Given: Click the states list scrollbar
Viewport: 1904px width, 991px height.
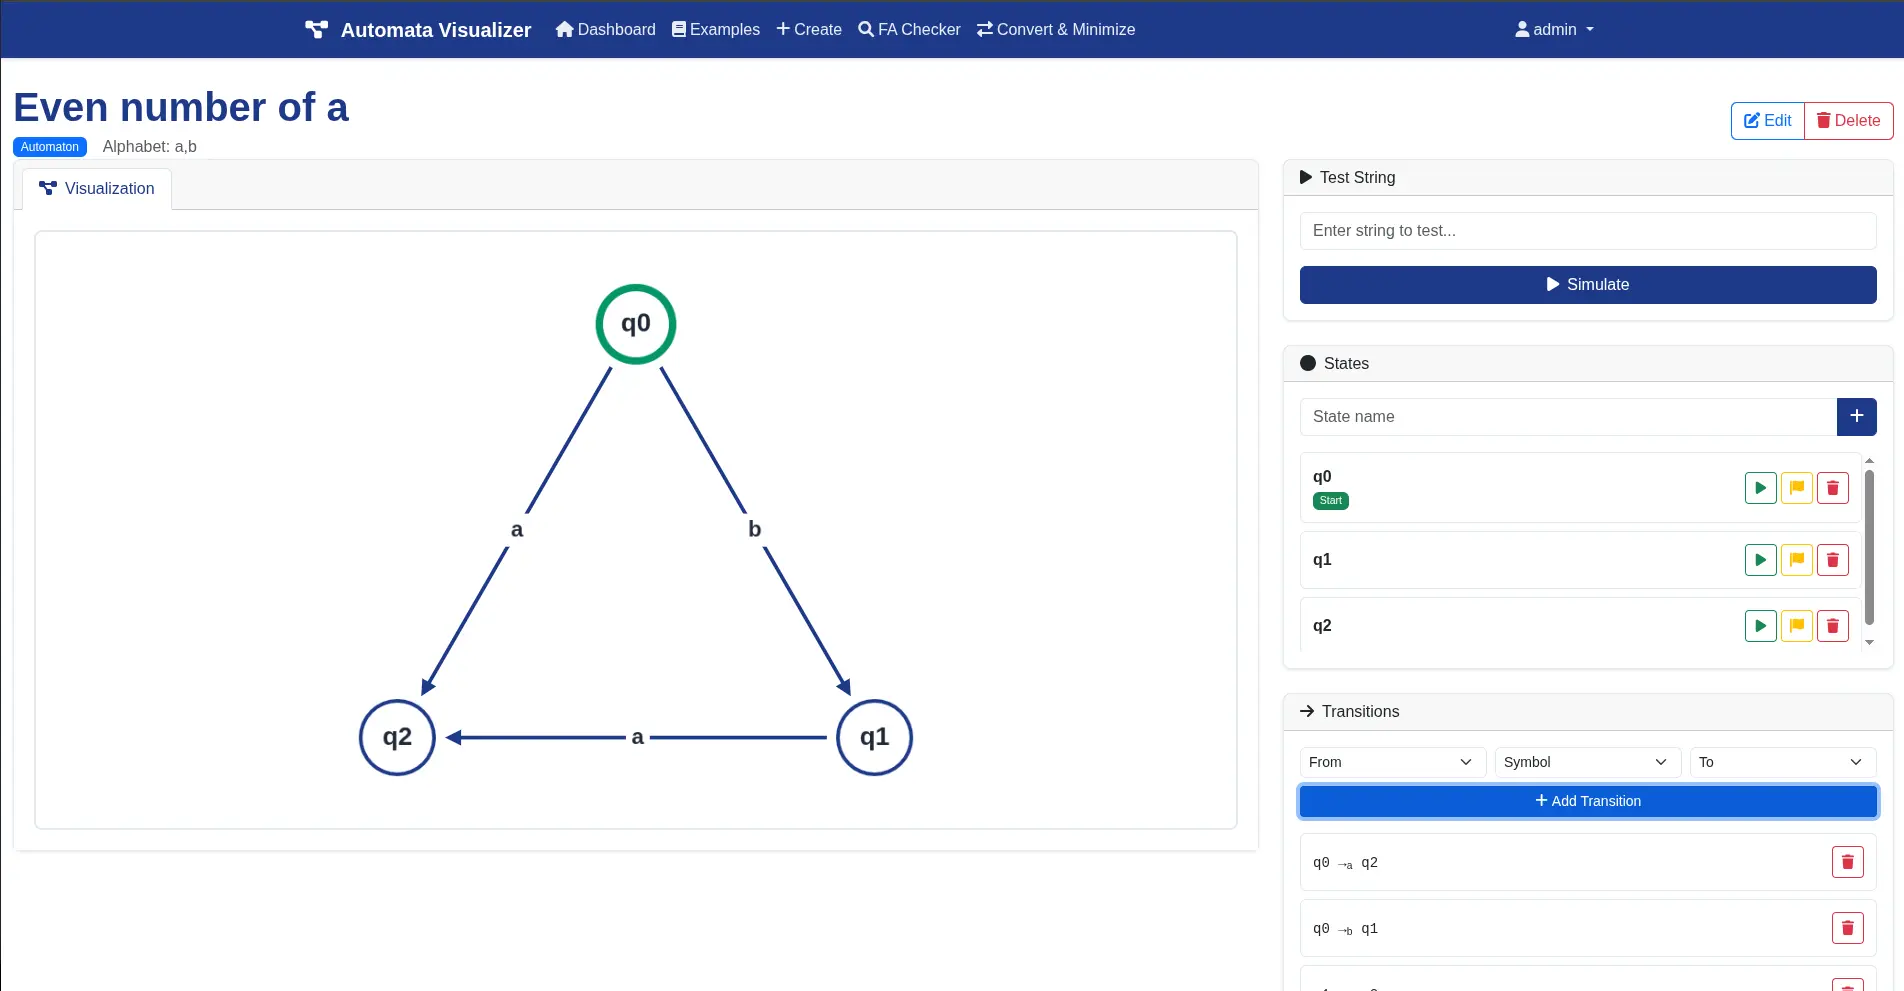Looking at the screenshot, I should (1869, 548).
